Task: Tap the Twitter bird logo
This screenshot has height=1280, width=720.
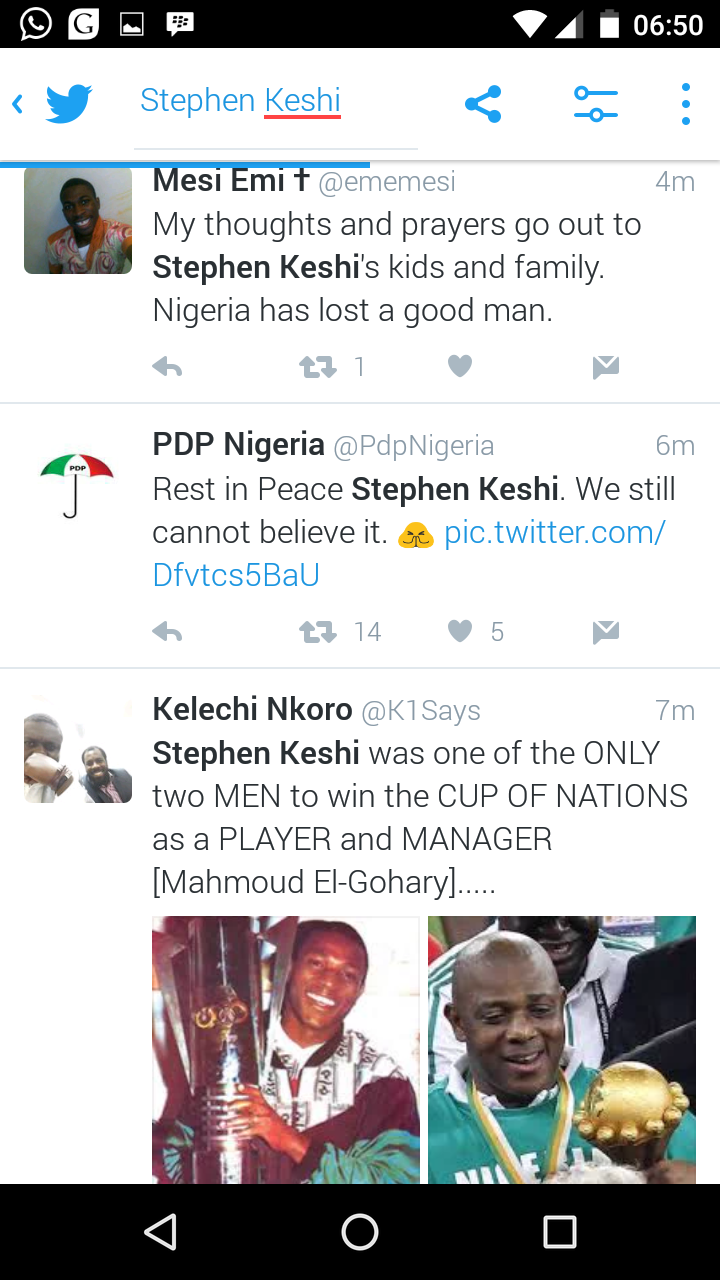Action: tap(69, 103)
